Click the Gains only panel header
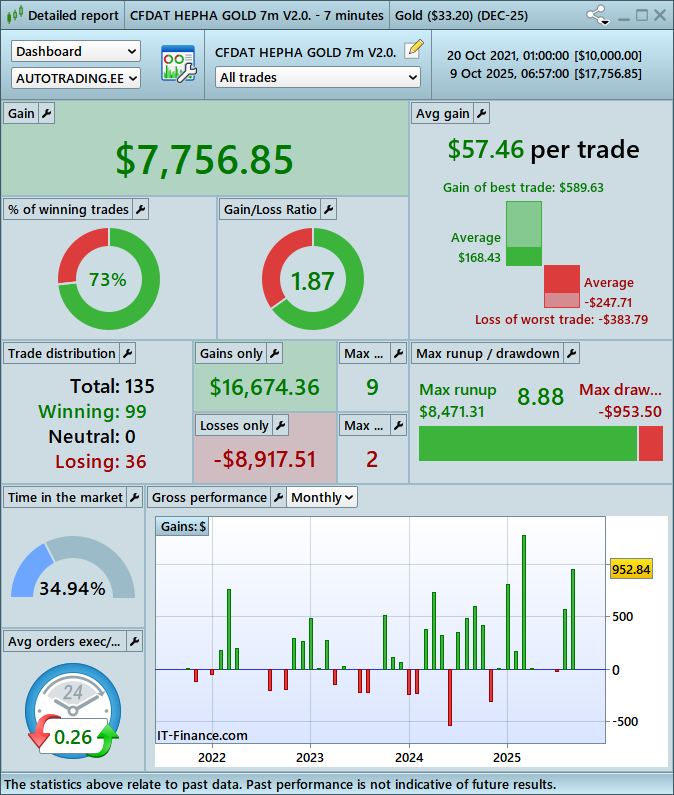674x795 pixels. point(232,353)
